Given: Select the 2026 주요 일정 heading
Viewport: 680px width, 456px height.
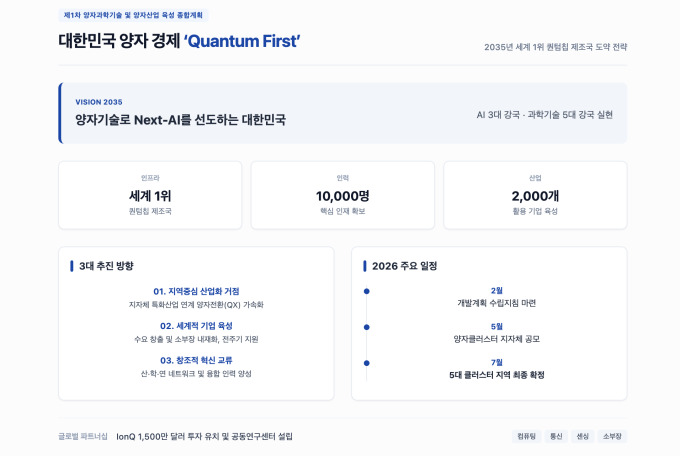Looking at the screenshot, I should pyautogui.click(x=404, y=266).
